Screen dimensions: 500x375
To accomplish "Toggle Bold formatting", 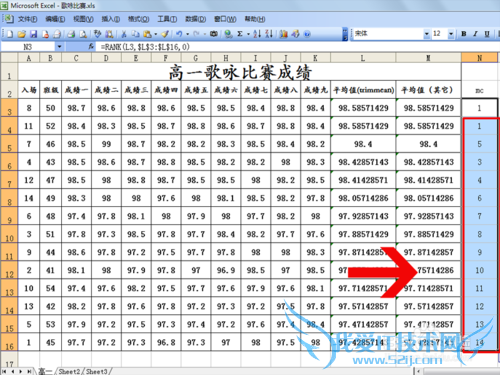I will pyautogui.click(x=464, y=34).
